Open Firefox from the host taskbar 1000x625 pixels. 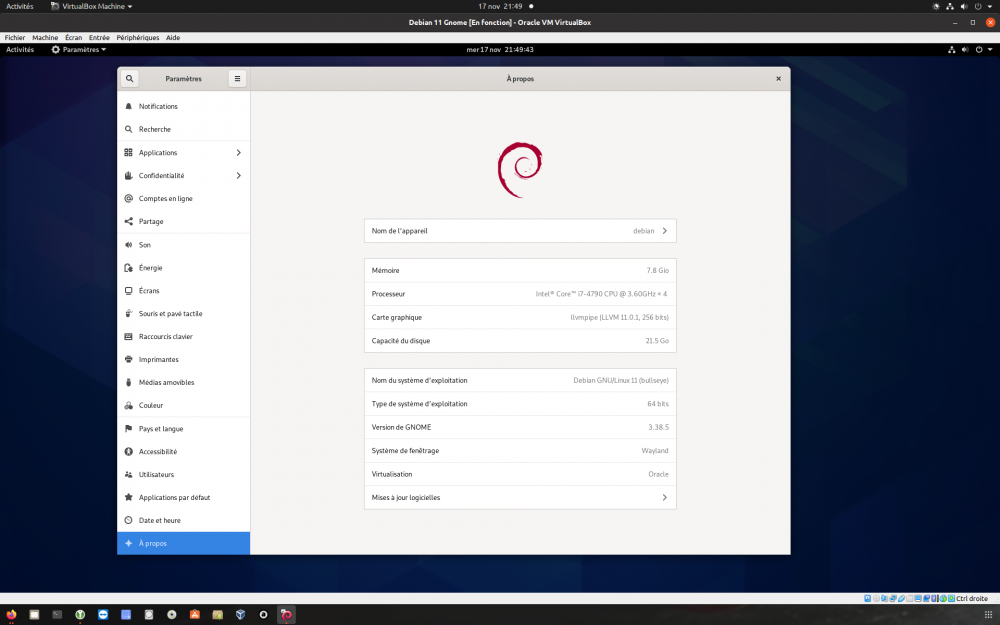[12, 614]
